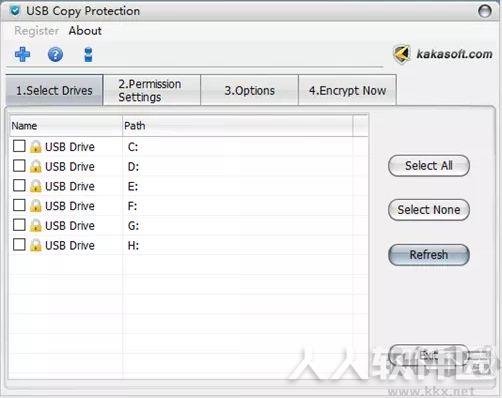Click the Name column header

point(66,126)
